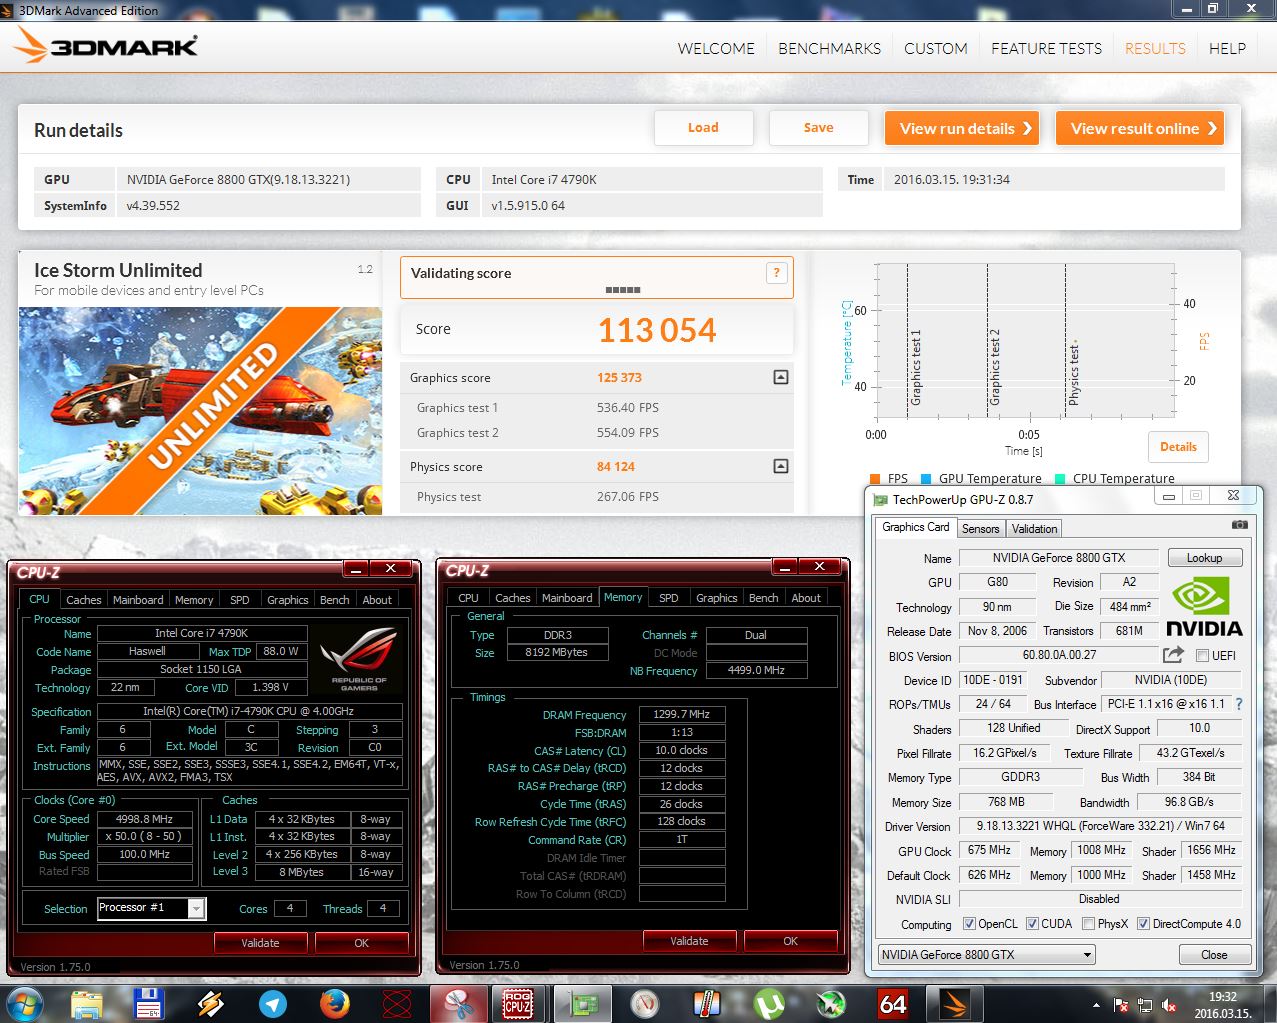This screenshot has width=1277, height=1023.
Task: Click the Close button in GPU-Z
Action: (x=1214, y=955)
